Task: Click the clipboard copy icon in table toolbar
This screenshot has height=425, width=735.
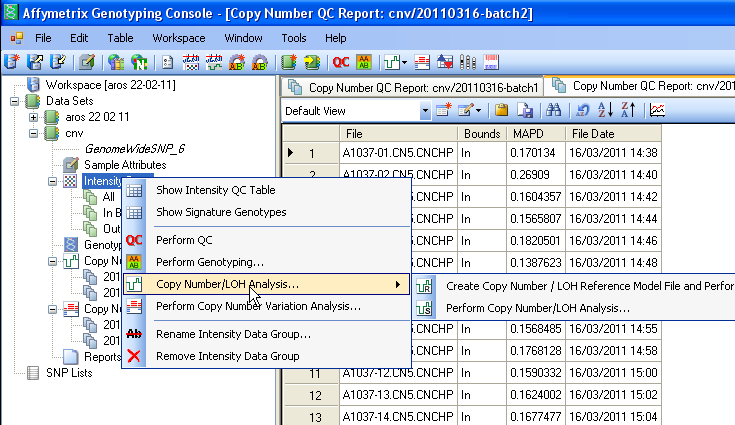Action: click(x=501, y=111)
